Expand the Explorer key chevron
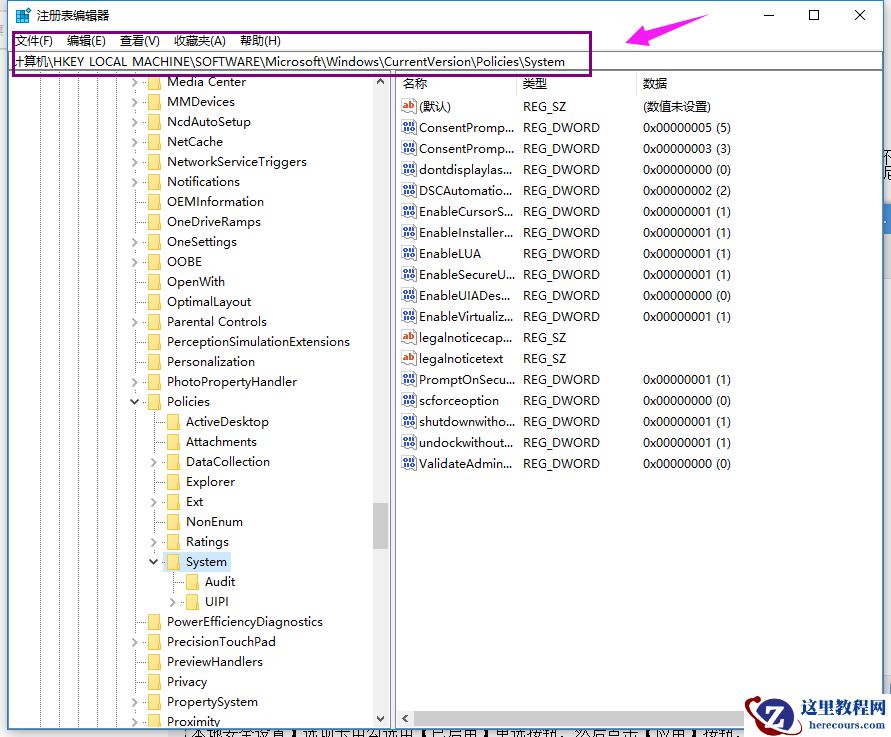 tap(152, 481)
